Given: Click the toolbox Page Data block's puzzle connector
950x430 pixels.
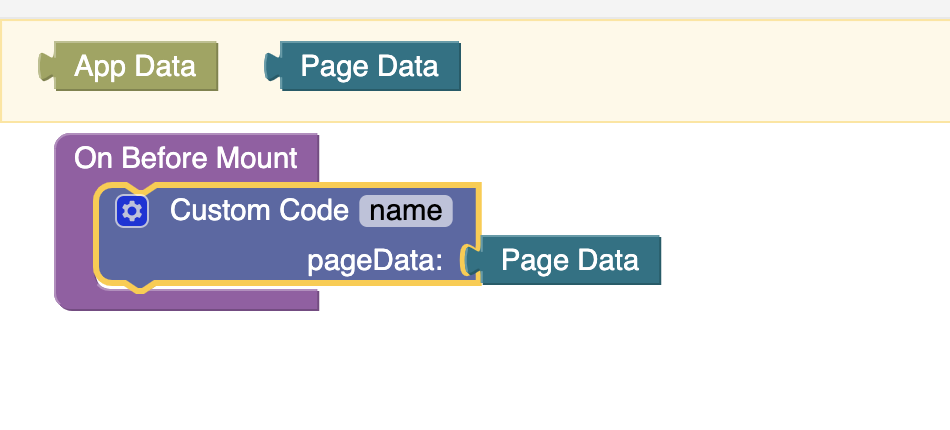Looking at the screenshot, I should [273, 67].
